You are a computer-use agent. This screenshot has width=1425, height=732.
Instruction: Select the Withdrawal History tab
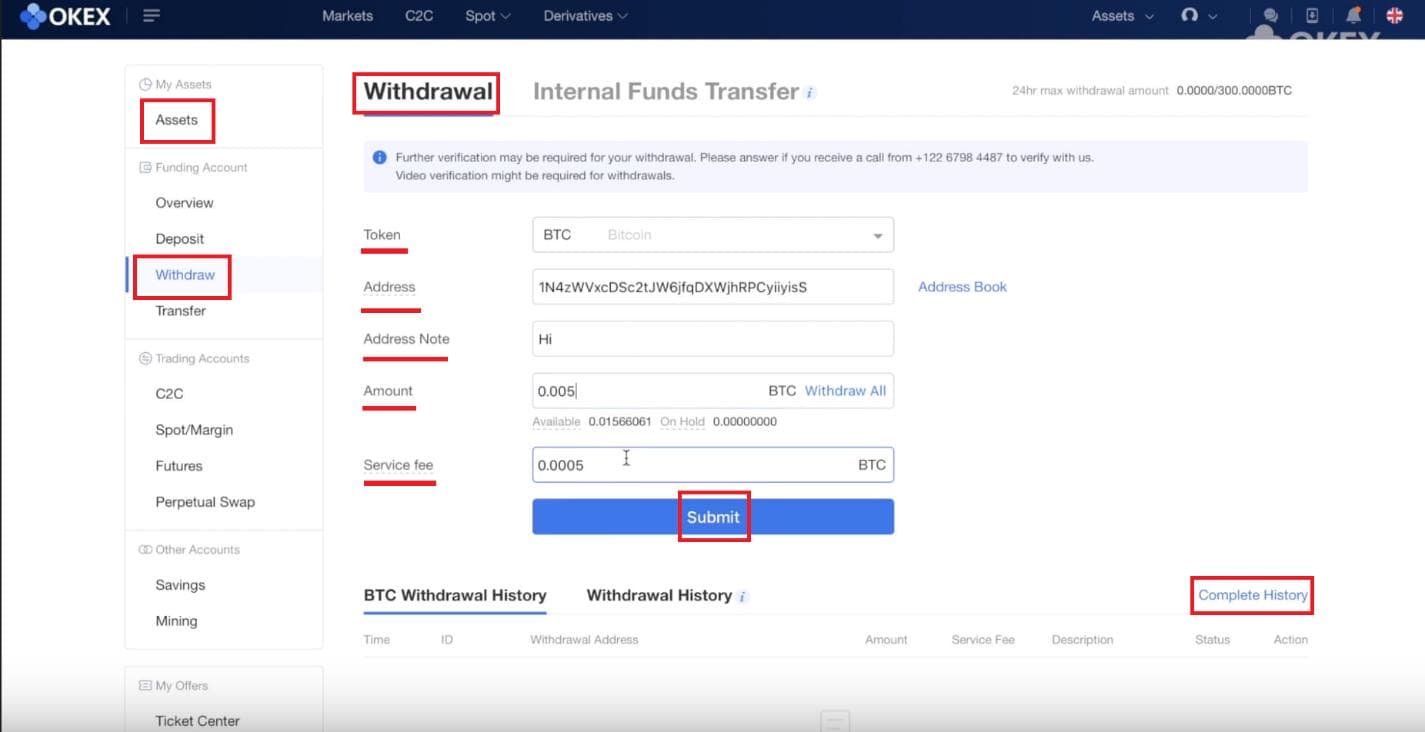click(659, 595)
